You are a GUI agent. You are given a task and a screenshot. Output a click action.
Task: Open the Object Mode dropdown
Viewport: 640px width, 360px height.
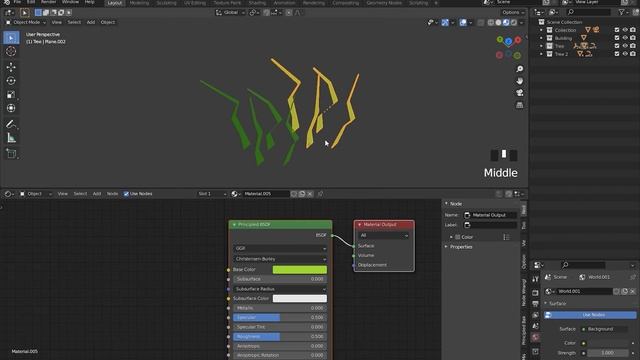26,22
